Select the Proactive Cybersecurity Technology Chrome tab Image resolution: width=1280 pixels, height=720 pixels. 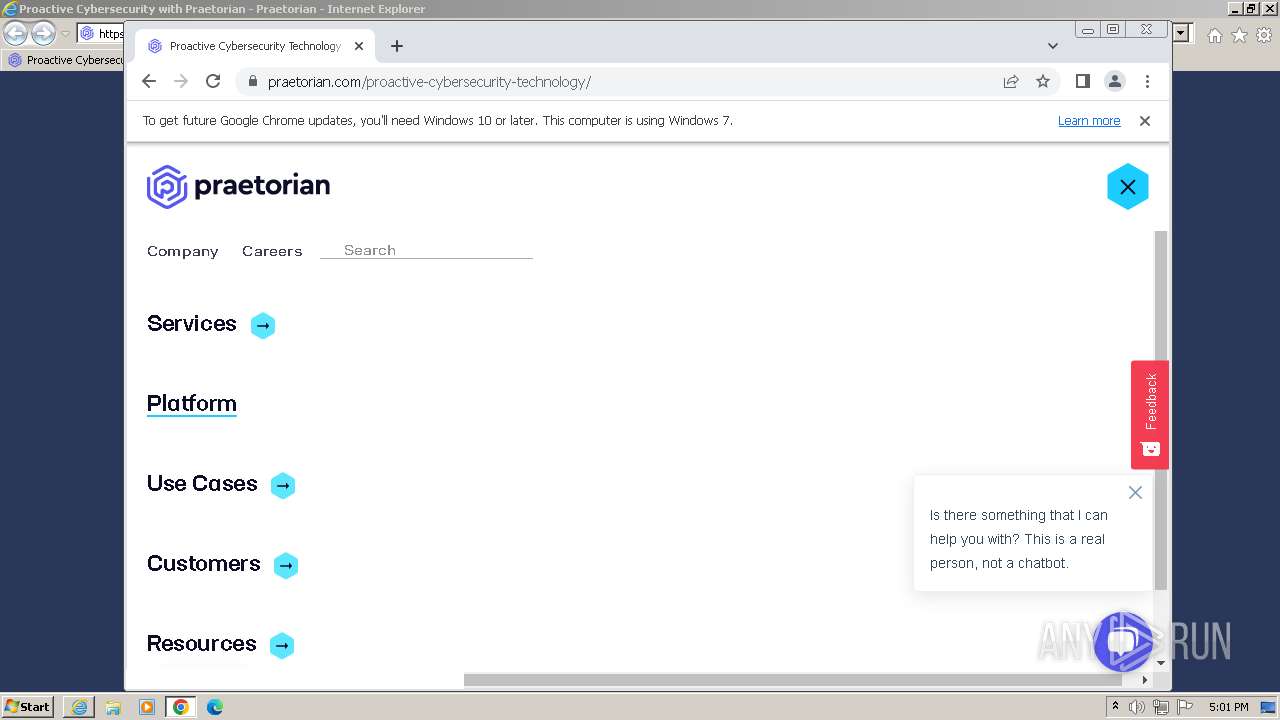coord(256,46)
